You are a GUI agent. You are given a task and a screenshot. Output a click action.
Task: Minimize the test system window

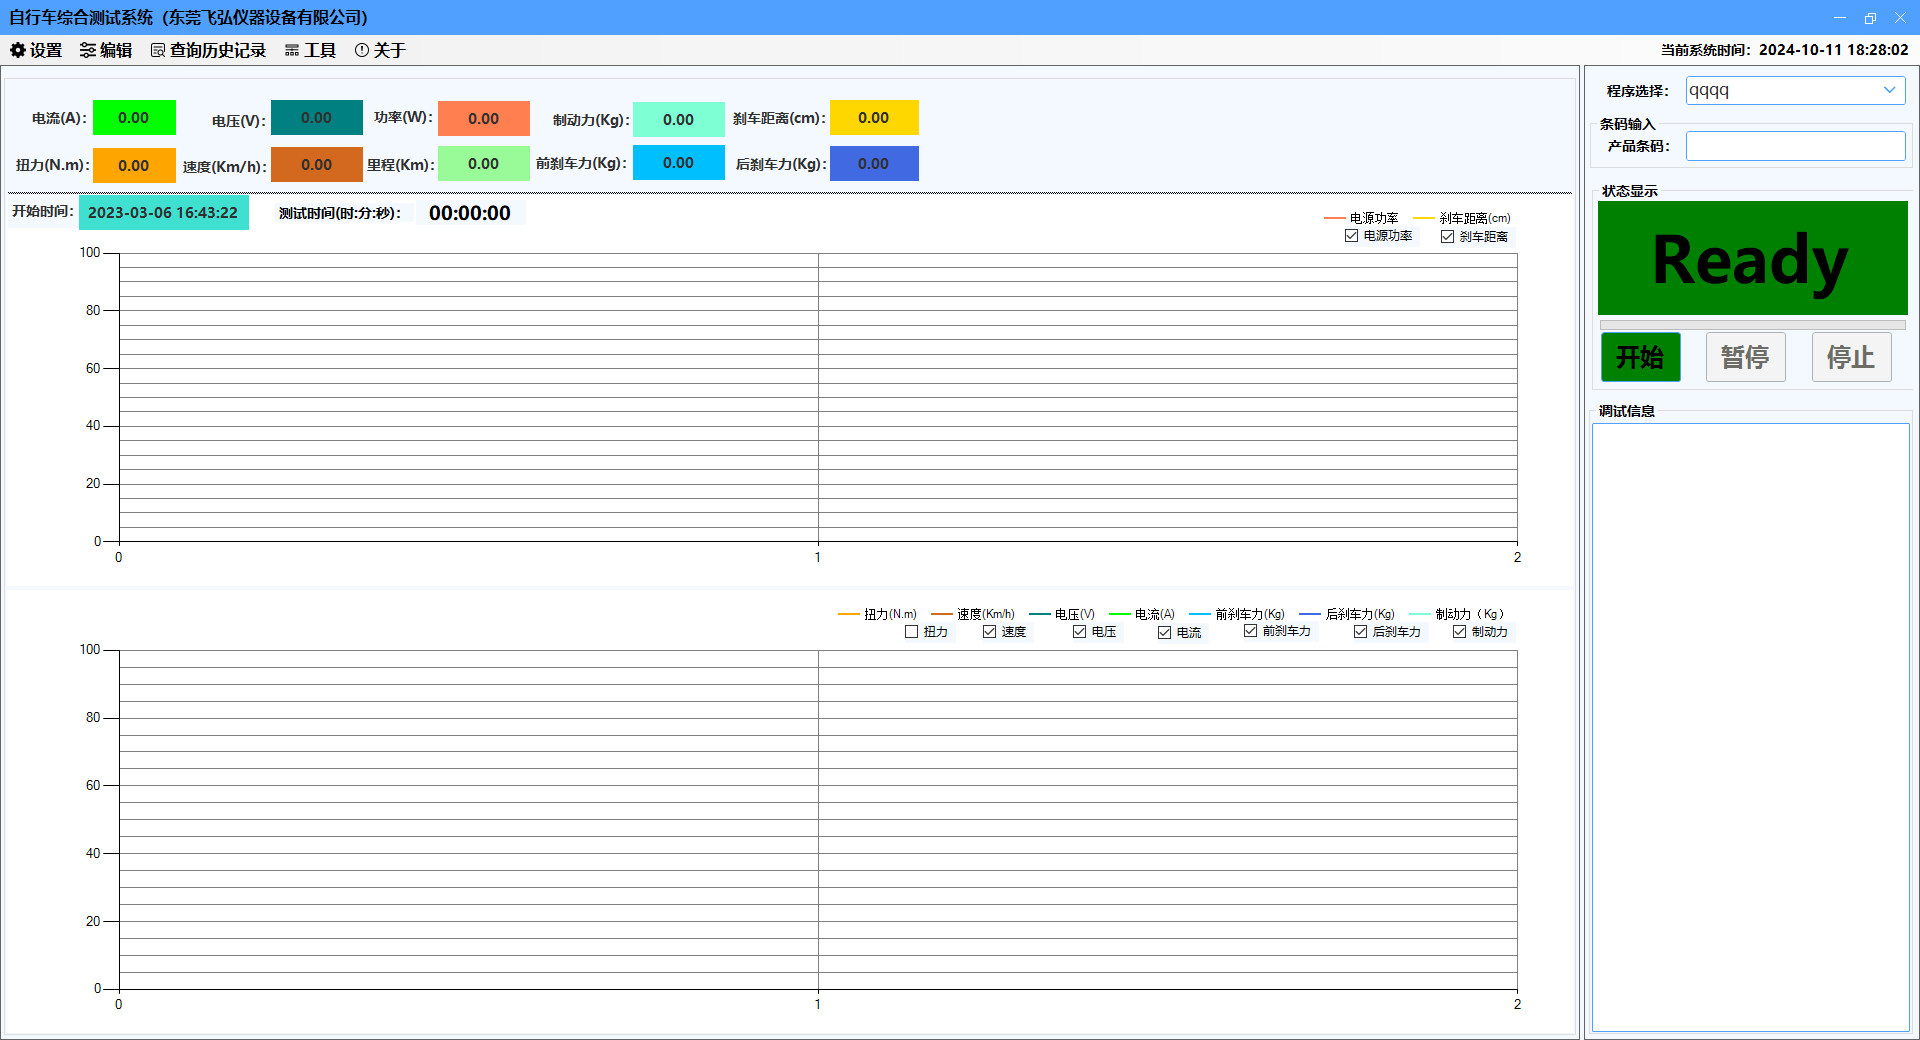click(x=1840, y=18)
